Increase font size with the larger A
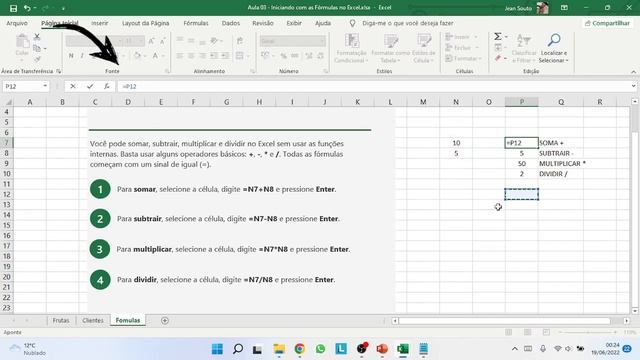This screenshot has height=360, width=640. tap(151, 41)
